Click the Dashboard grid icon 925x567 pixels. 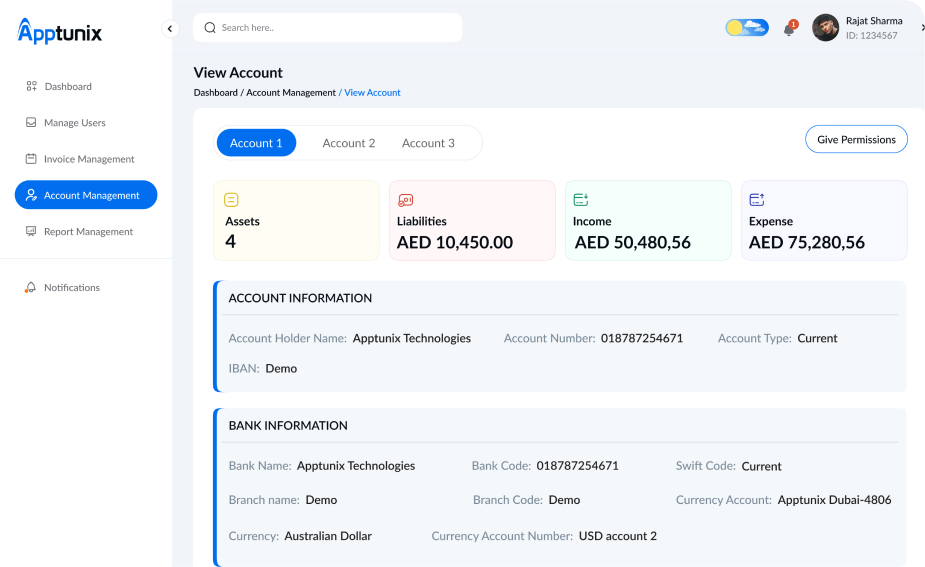(x=31, y=86)
